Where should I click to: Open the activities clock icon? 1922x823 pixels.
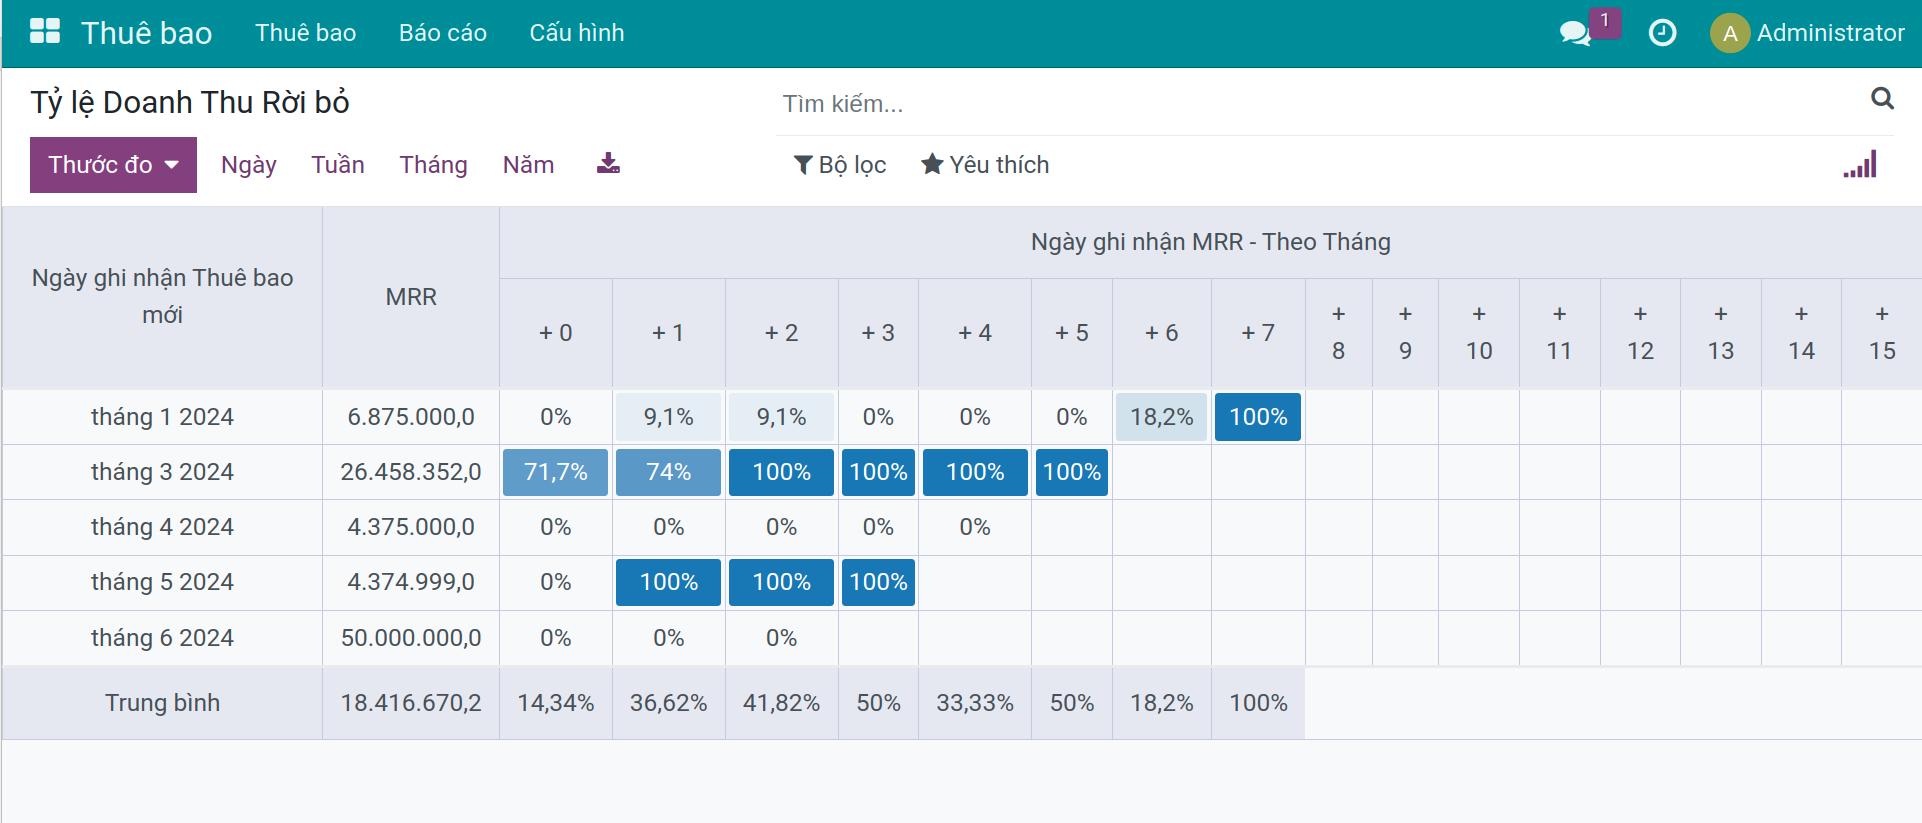[x=1662, y=33]
